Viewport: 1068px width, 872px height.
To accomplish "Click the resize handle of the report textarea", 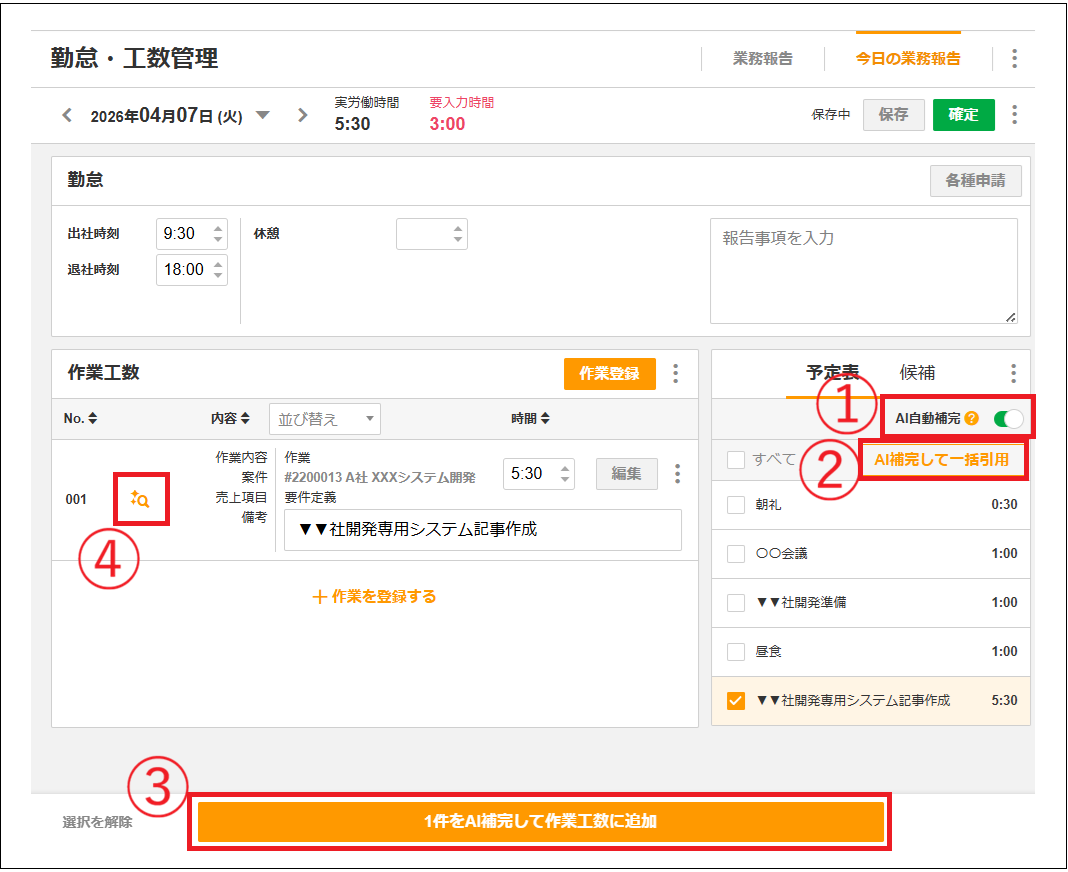I will click(1011, 317).
